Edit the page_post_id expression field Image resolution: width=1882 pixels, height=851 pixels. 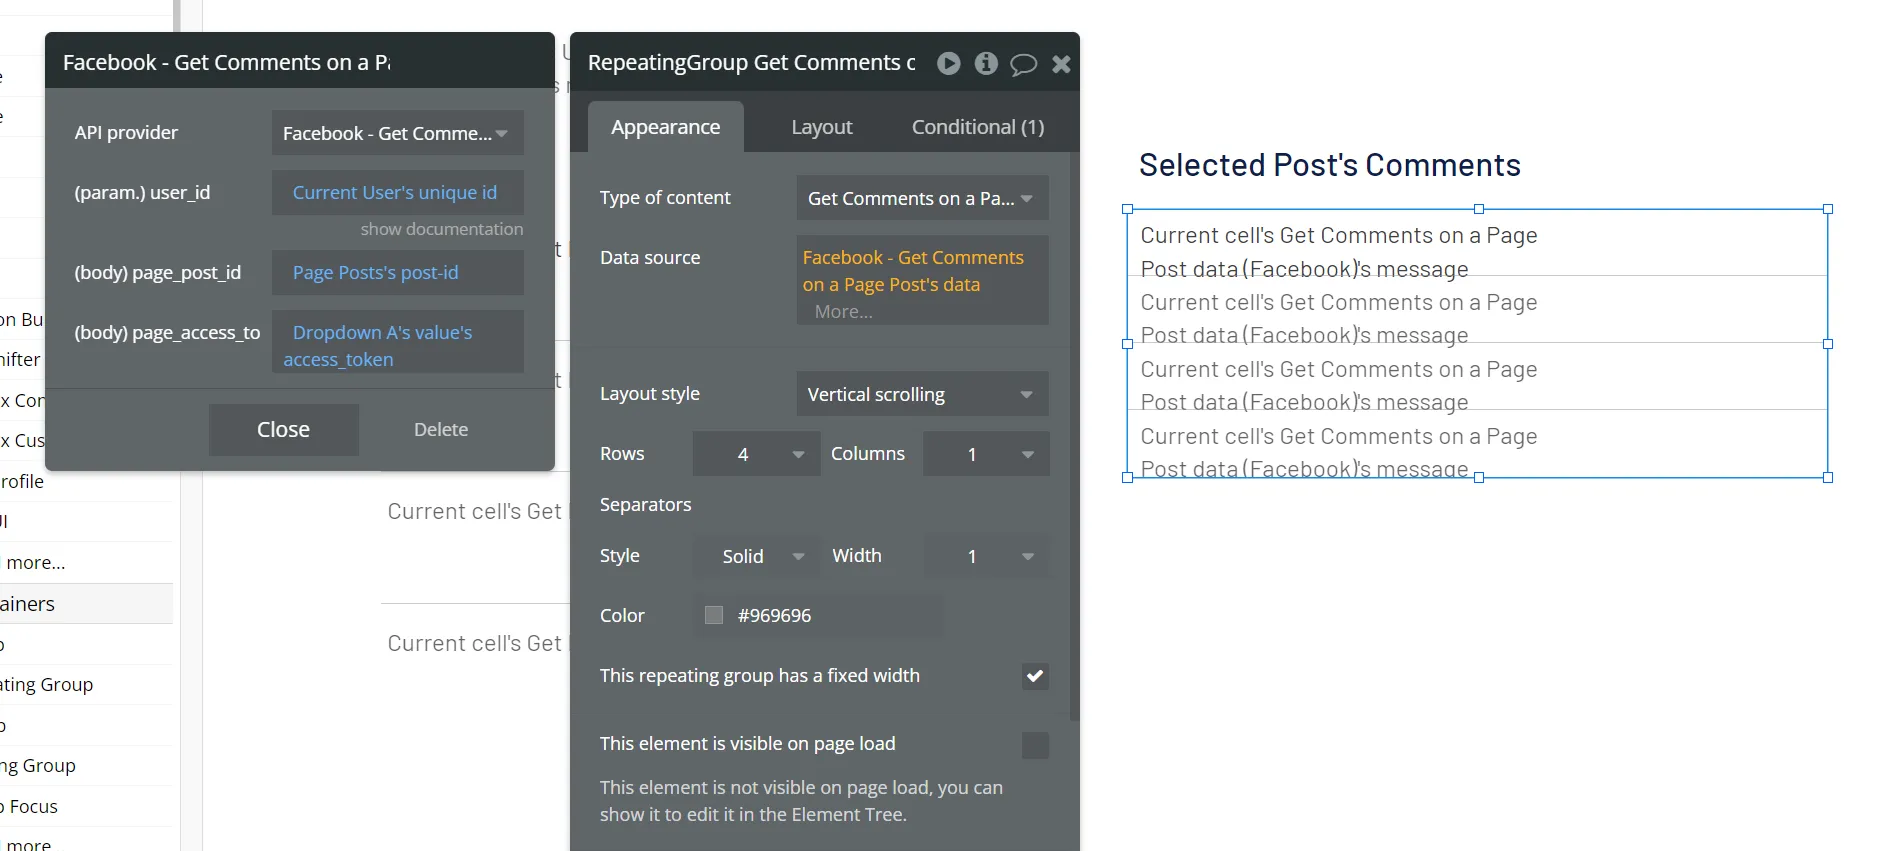397,272
